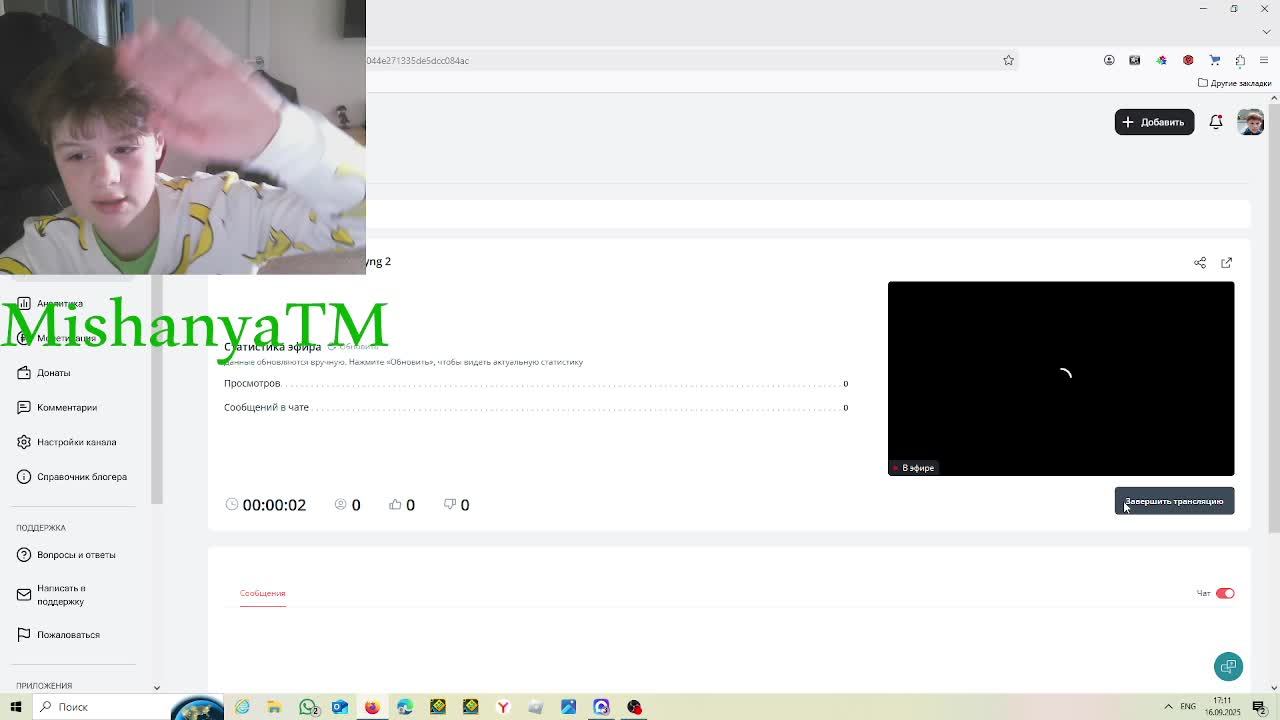Click the Просмотров statistics row

536,383
